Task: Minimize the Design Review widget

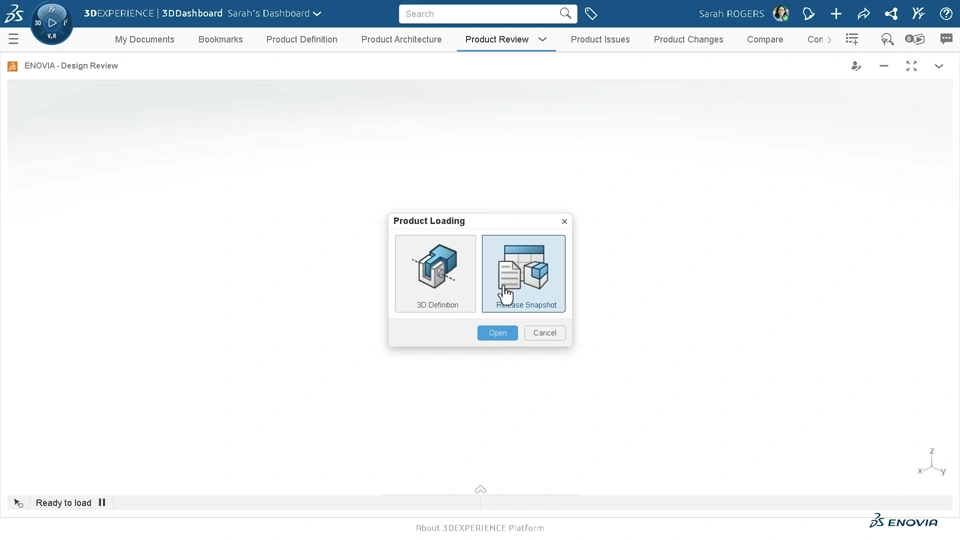Action: coord(883,66)
